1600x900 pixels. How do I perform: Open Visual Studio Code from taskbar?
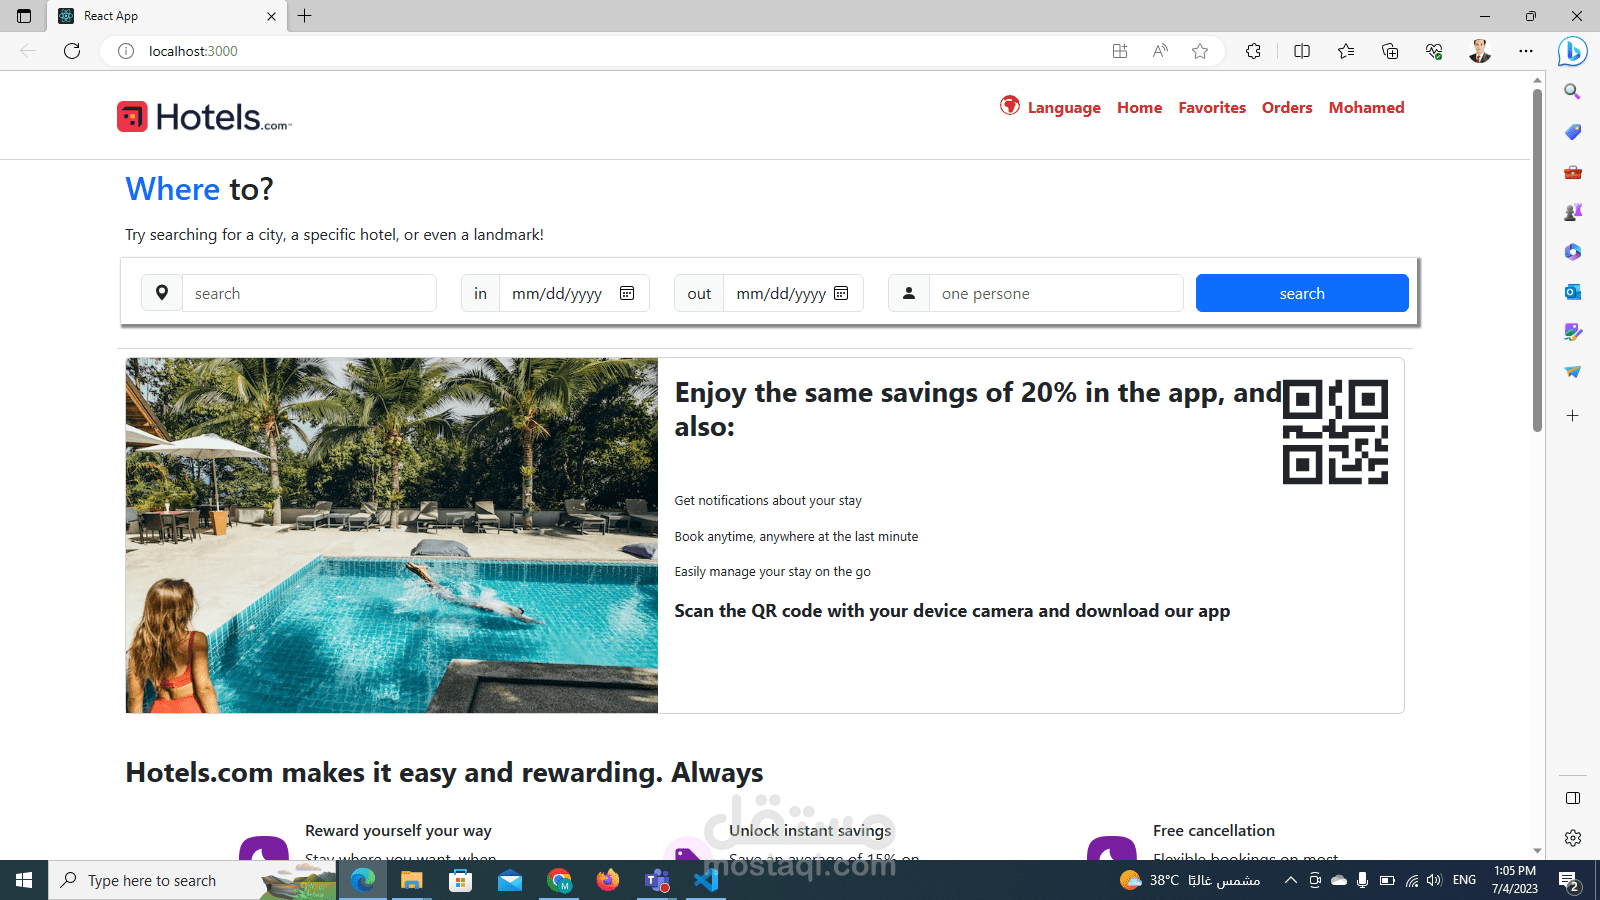(x=706, y=880)
